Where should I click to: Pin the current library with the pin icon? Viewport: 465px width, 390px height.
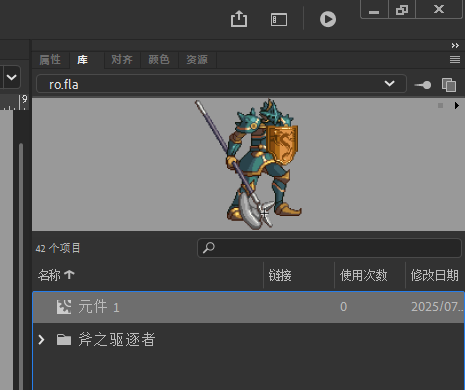[423, 85]
